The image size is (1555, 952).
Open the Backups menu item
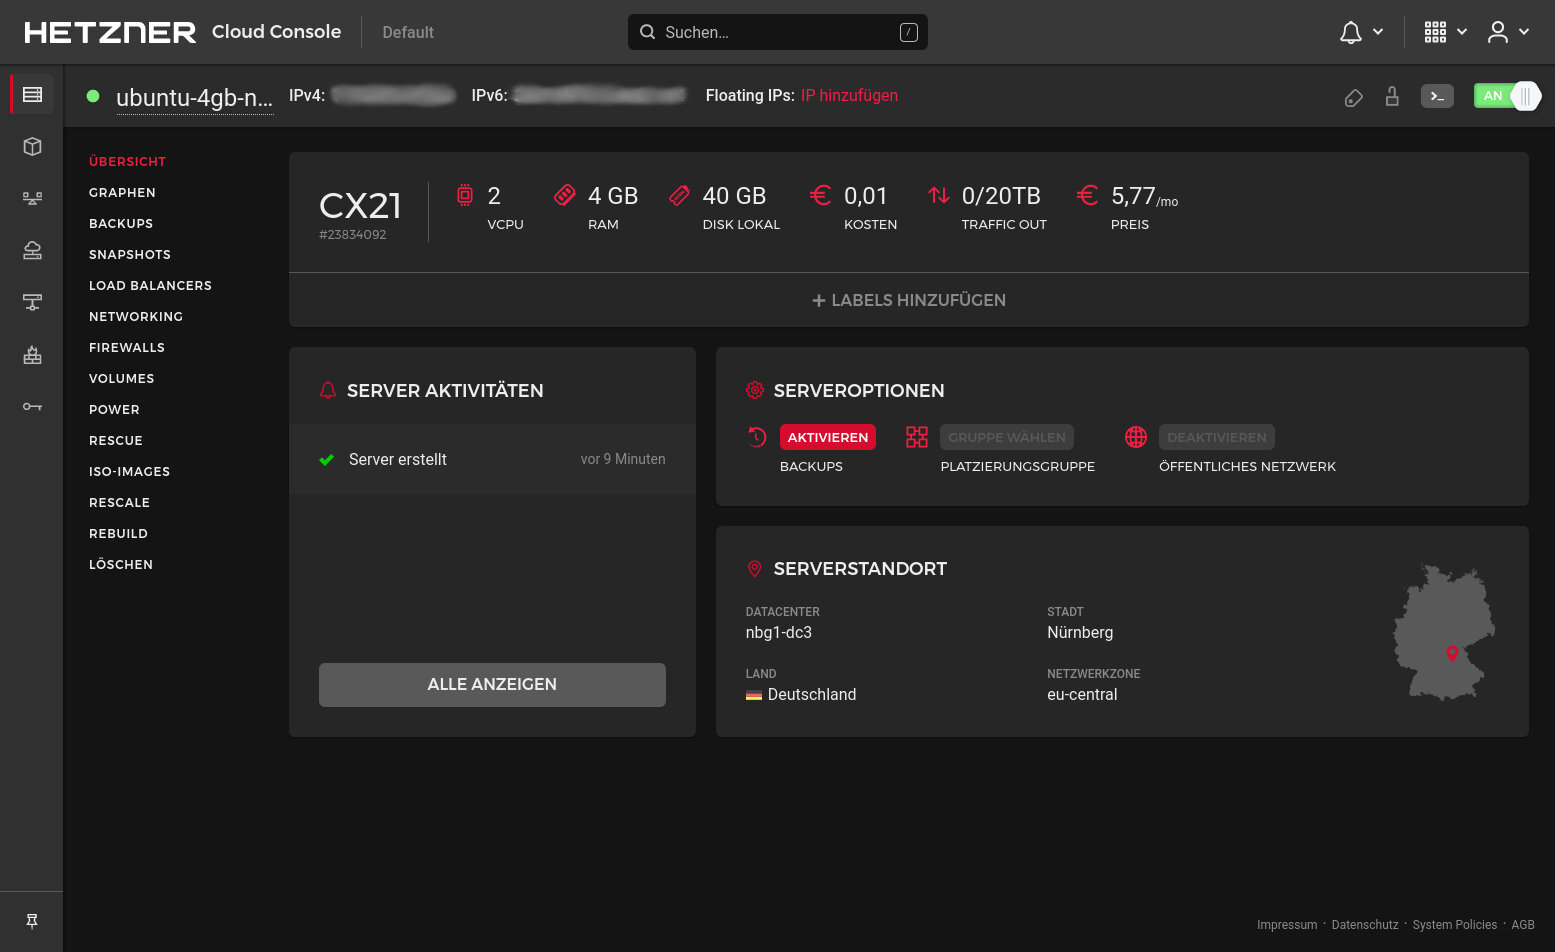[x=121, y=223]
